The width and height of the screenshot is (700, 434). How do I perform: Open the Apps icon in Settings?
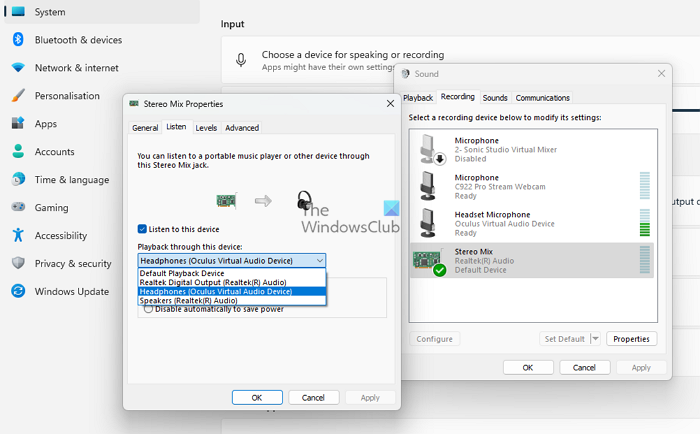18,123
